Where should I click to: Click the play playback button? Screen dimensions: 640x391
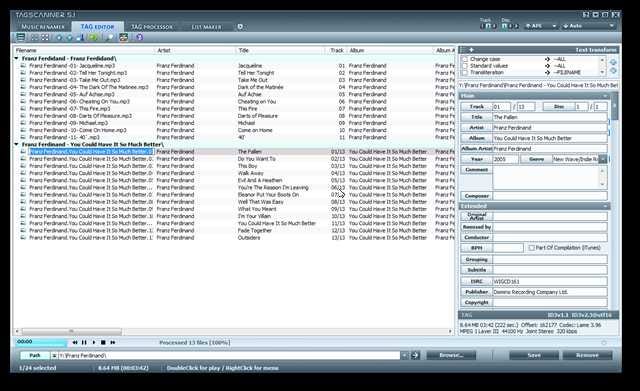pos(94,342)
